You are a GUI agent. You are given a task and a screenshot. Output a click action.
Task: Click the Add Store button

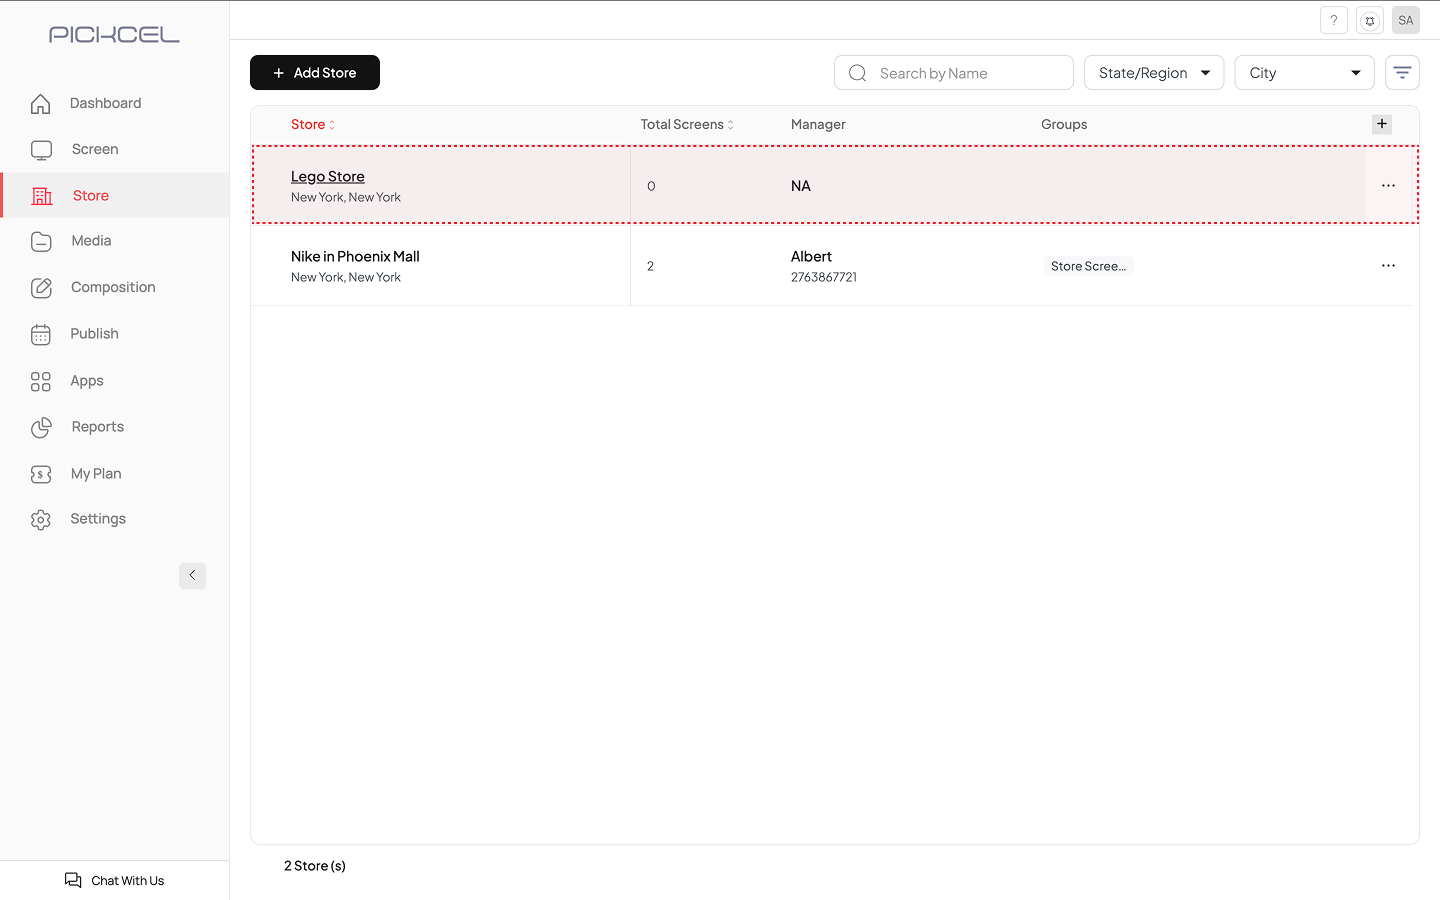tap(315, 73)
